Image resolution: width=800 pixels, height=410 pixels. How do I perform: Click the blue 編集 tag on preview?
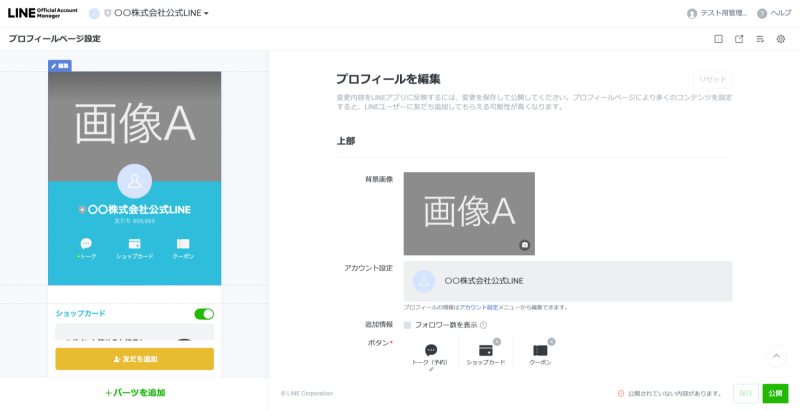point(60,66)
